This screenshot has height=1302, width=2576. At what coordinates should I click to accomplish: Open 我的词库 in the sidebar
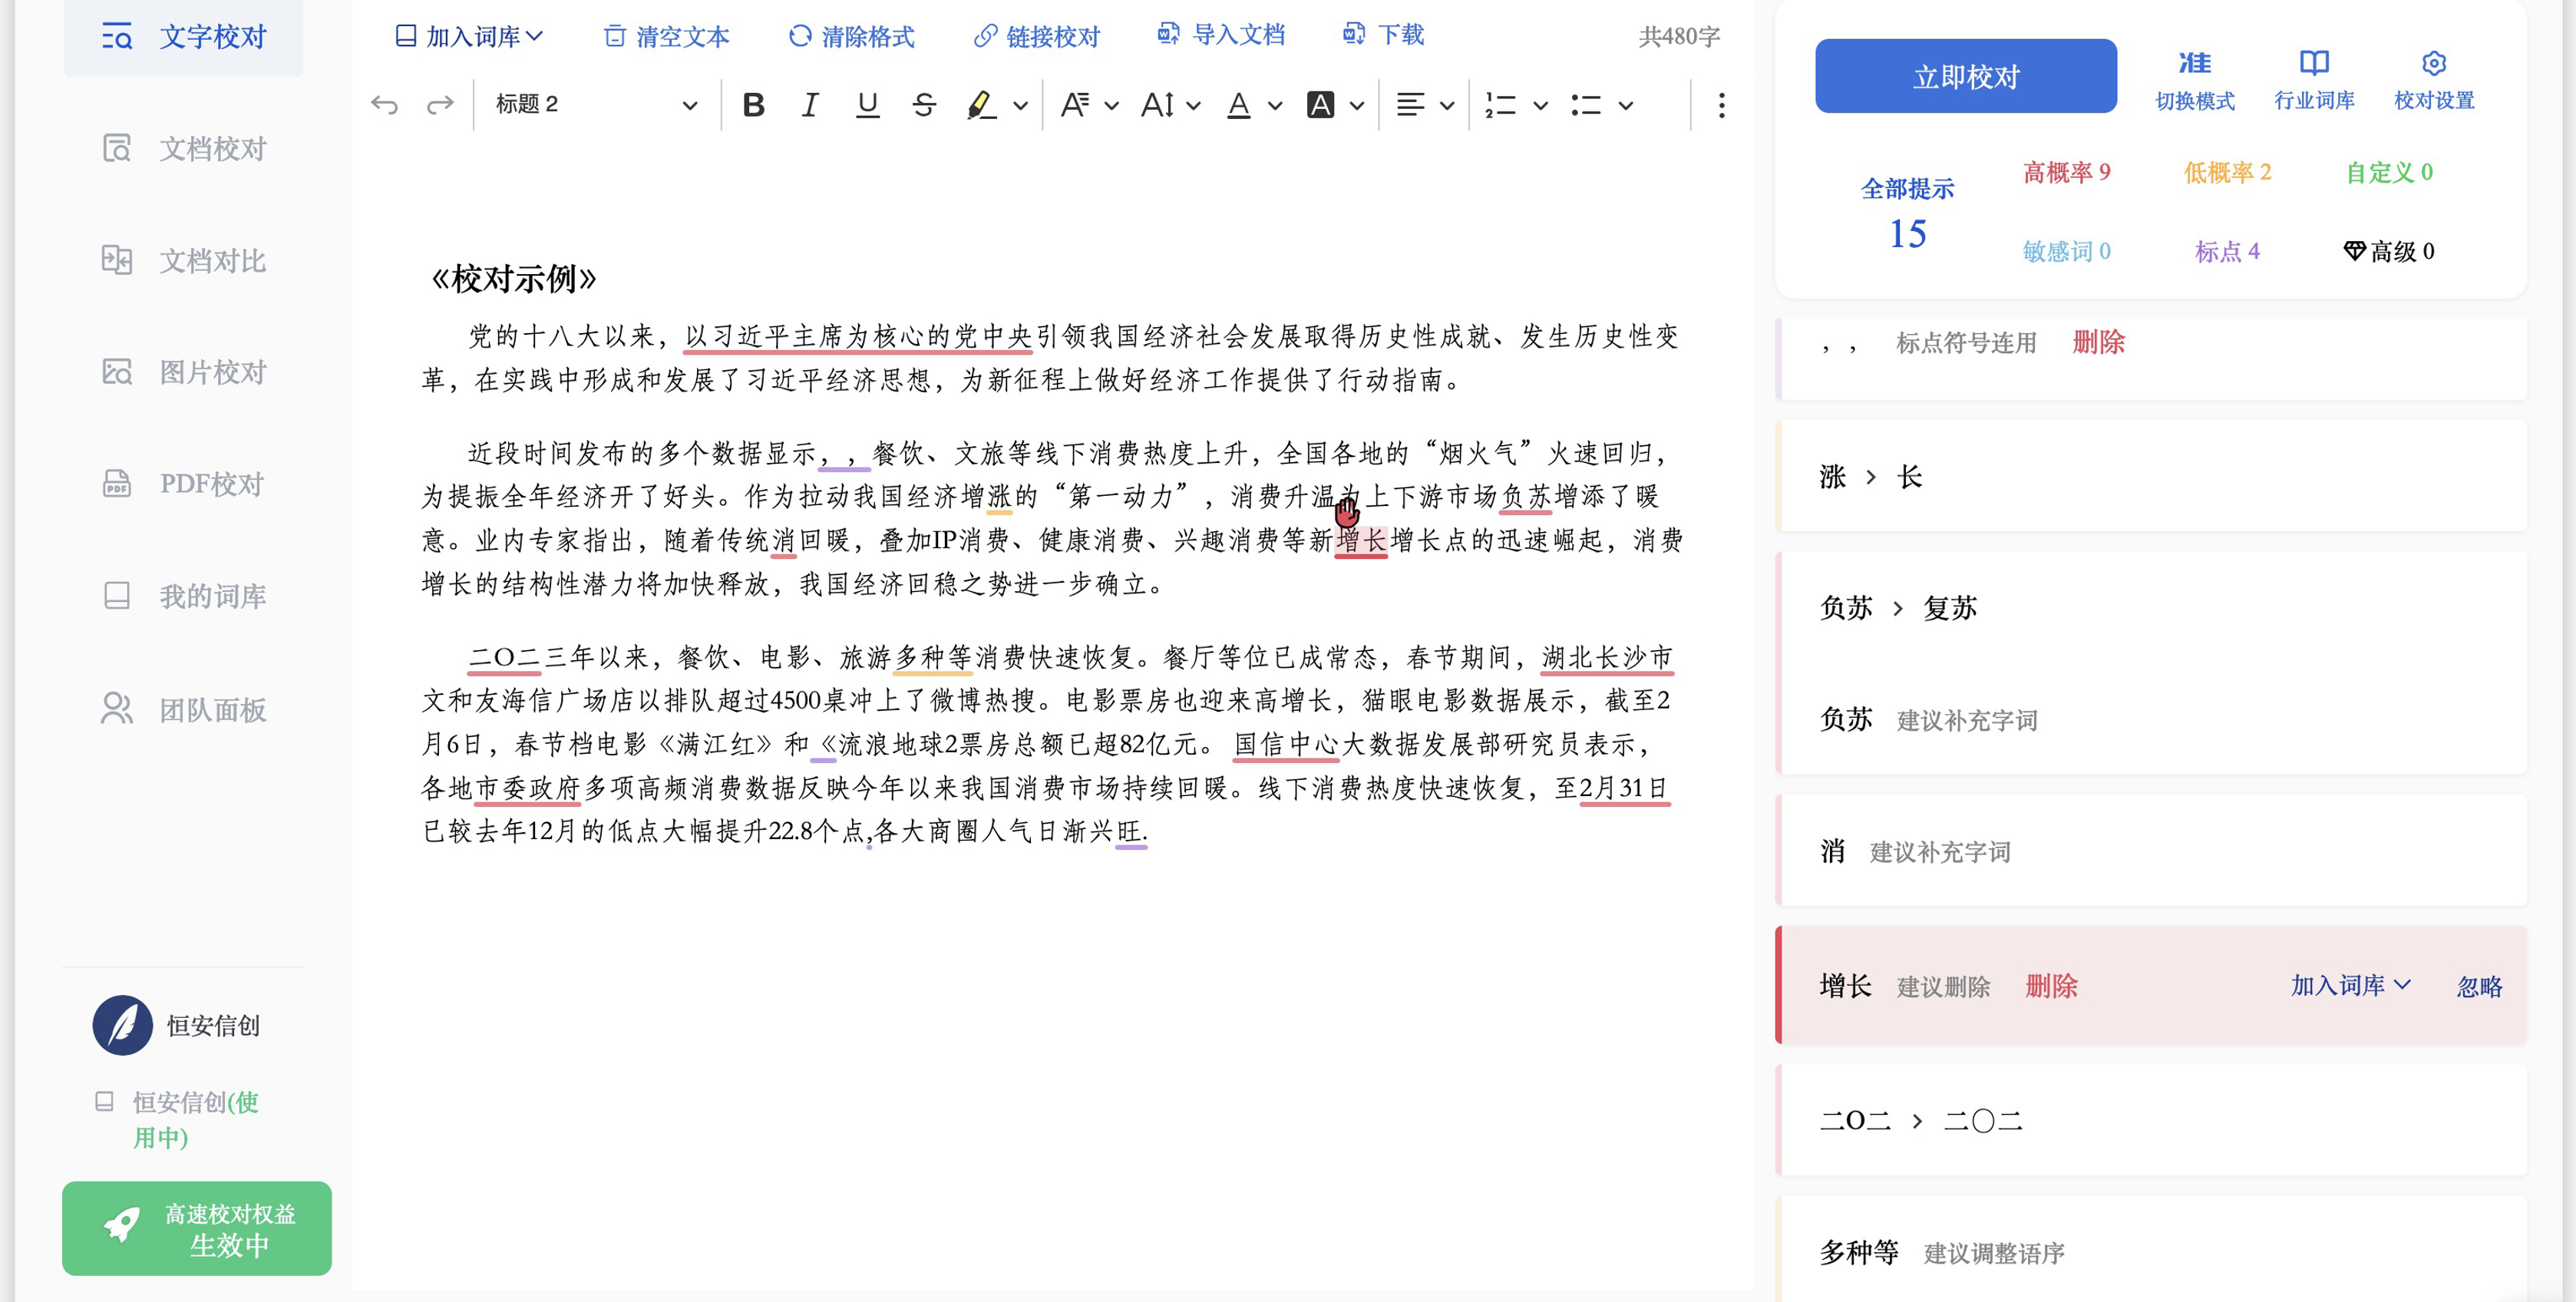tap(184, 597)
